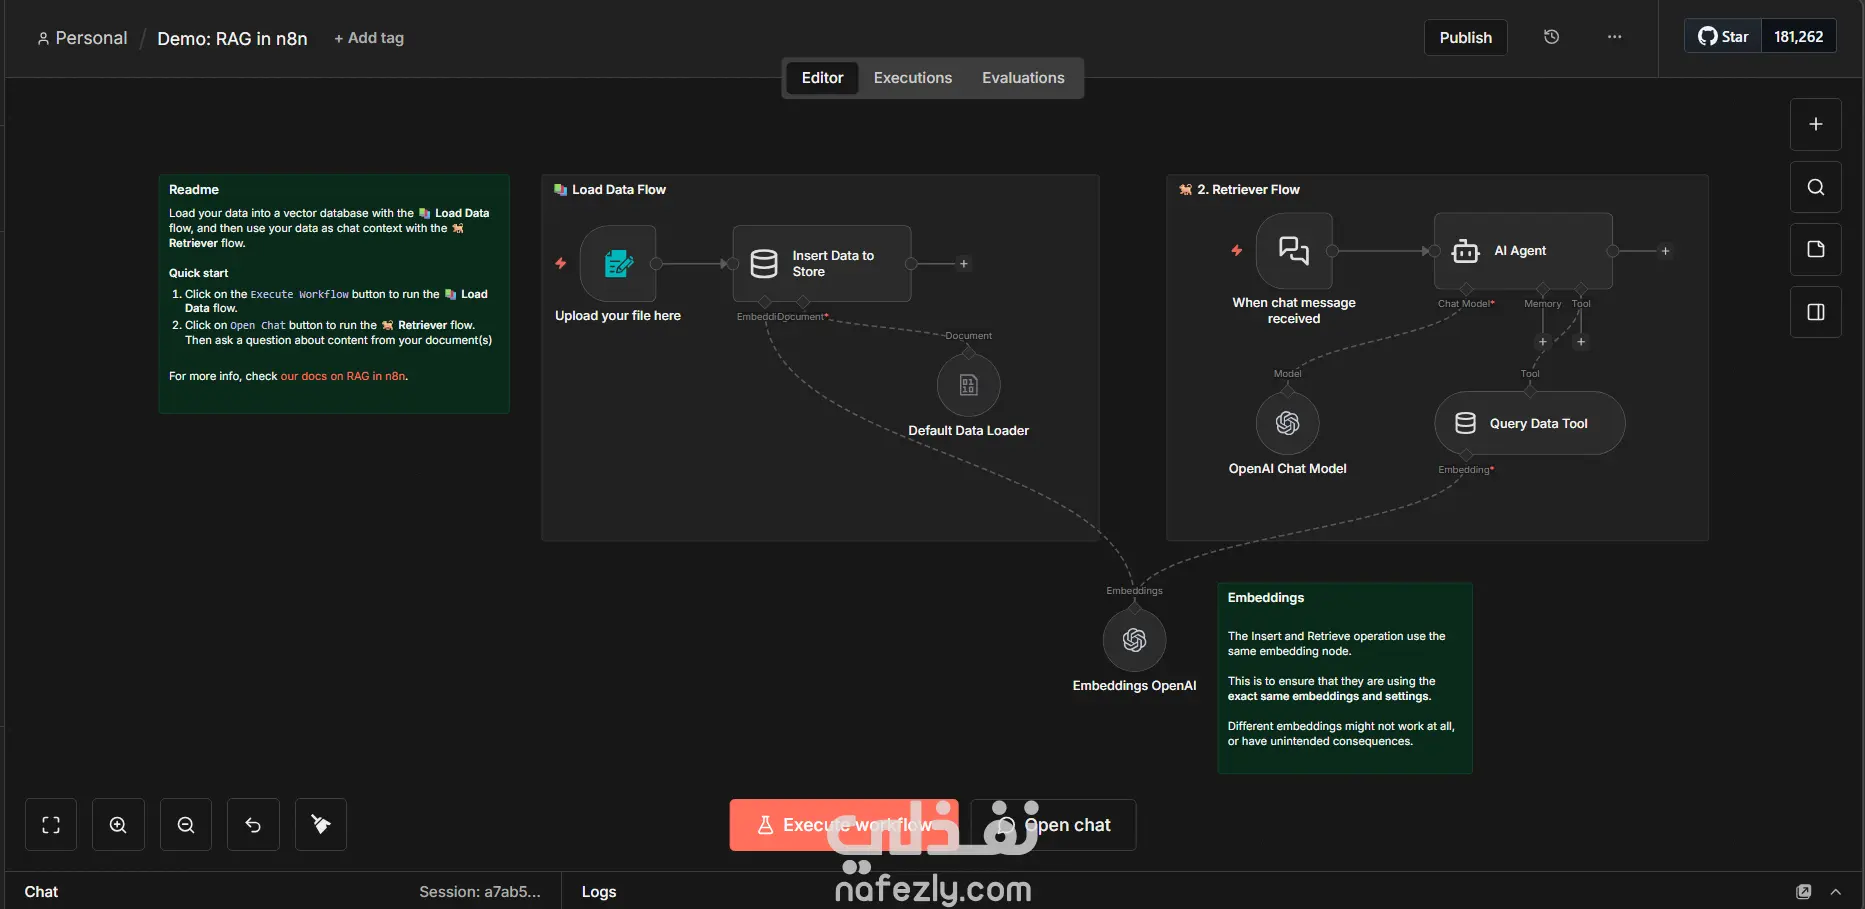This screenshot has height=909, width=1865.
Task: Click the Chat Model label under AI Agent
Action: click(1466, 304)
